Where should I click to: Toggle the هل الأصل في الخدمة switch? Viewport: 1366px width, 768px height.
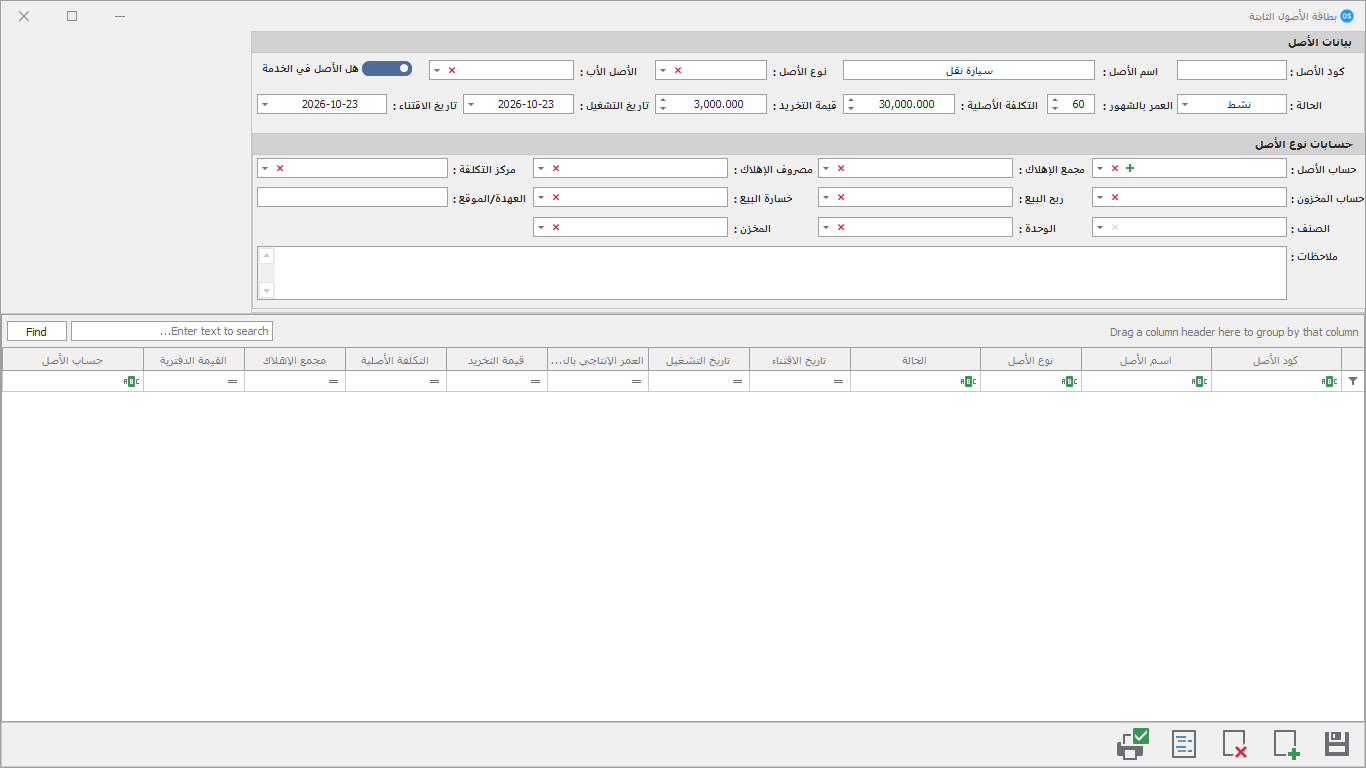point(387,68)
